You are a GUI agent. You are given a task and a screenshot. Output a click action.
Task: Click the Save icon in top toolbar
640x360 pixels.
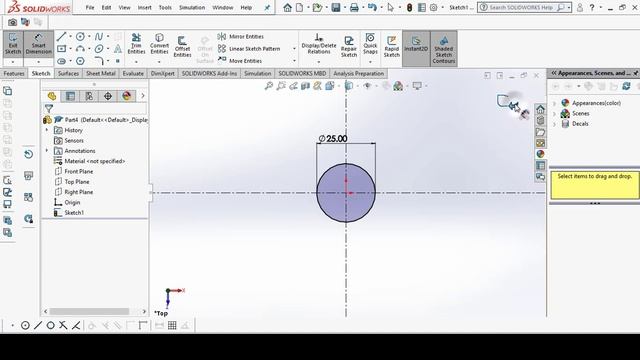[336, 7]
